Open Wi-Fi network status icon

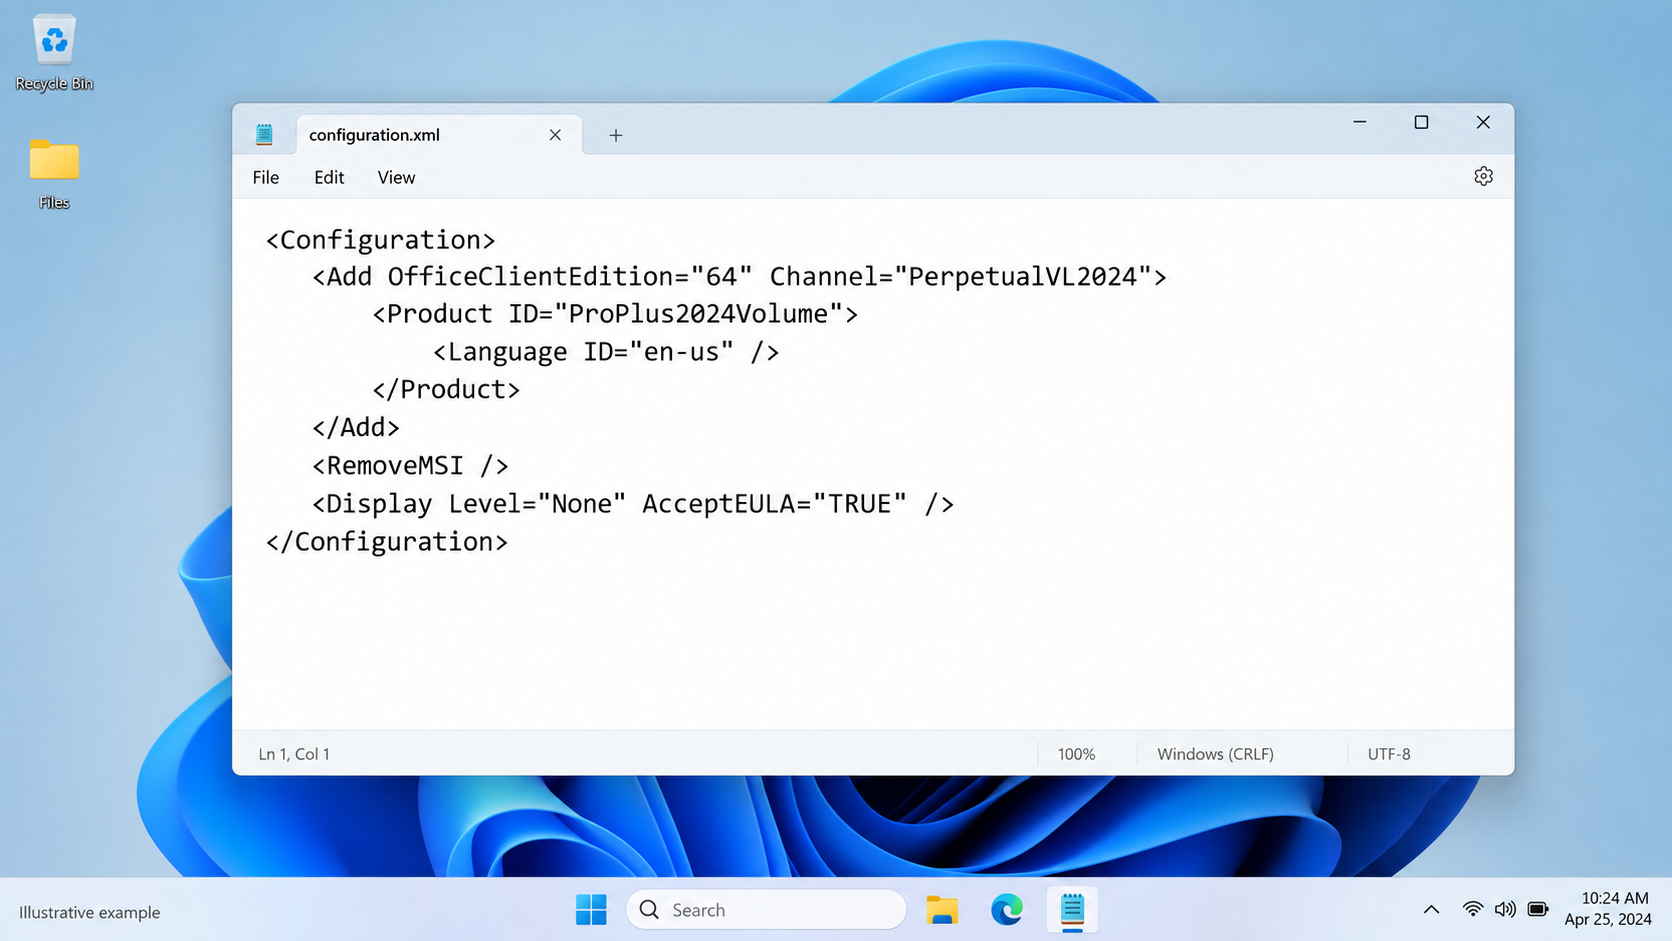coord(1472,910)
